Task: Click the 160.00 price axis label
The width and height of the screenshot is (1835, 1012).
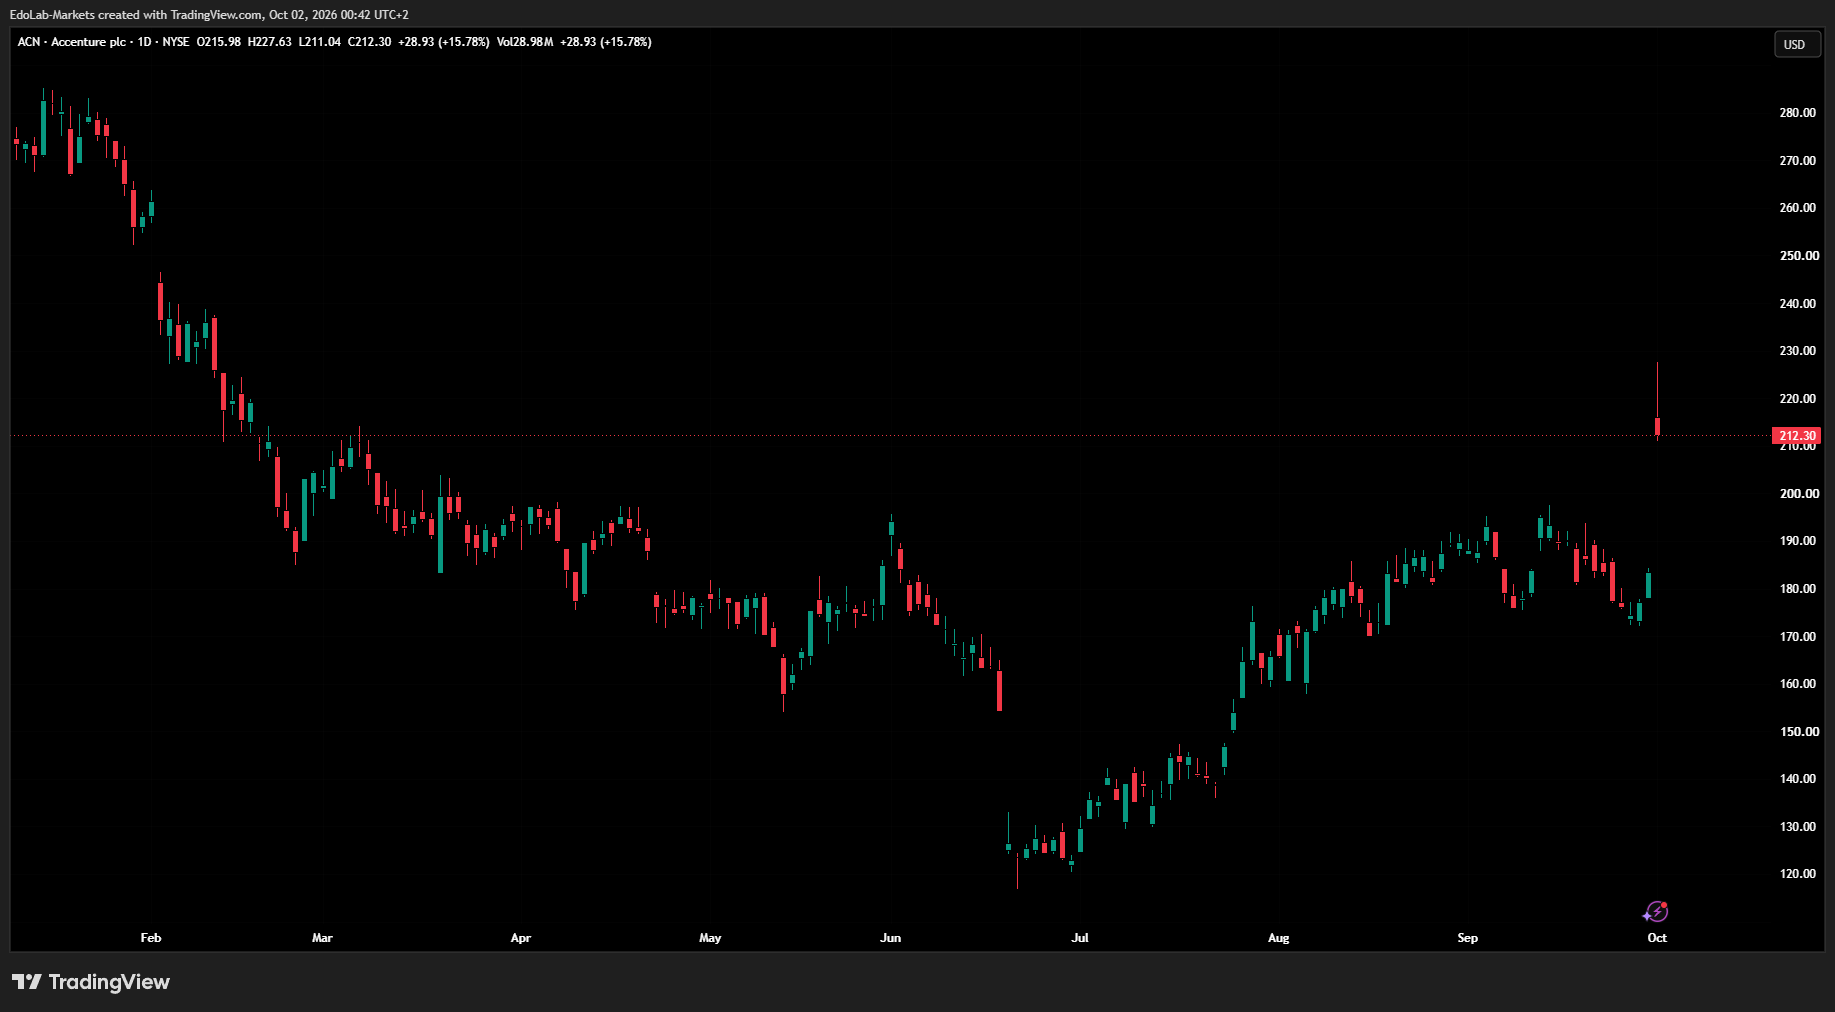Action: pyautogui.click(x=1797, y=684)
